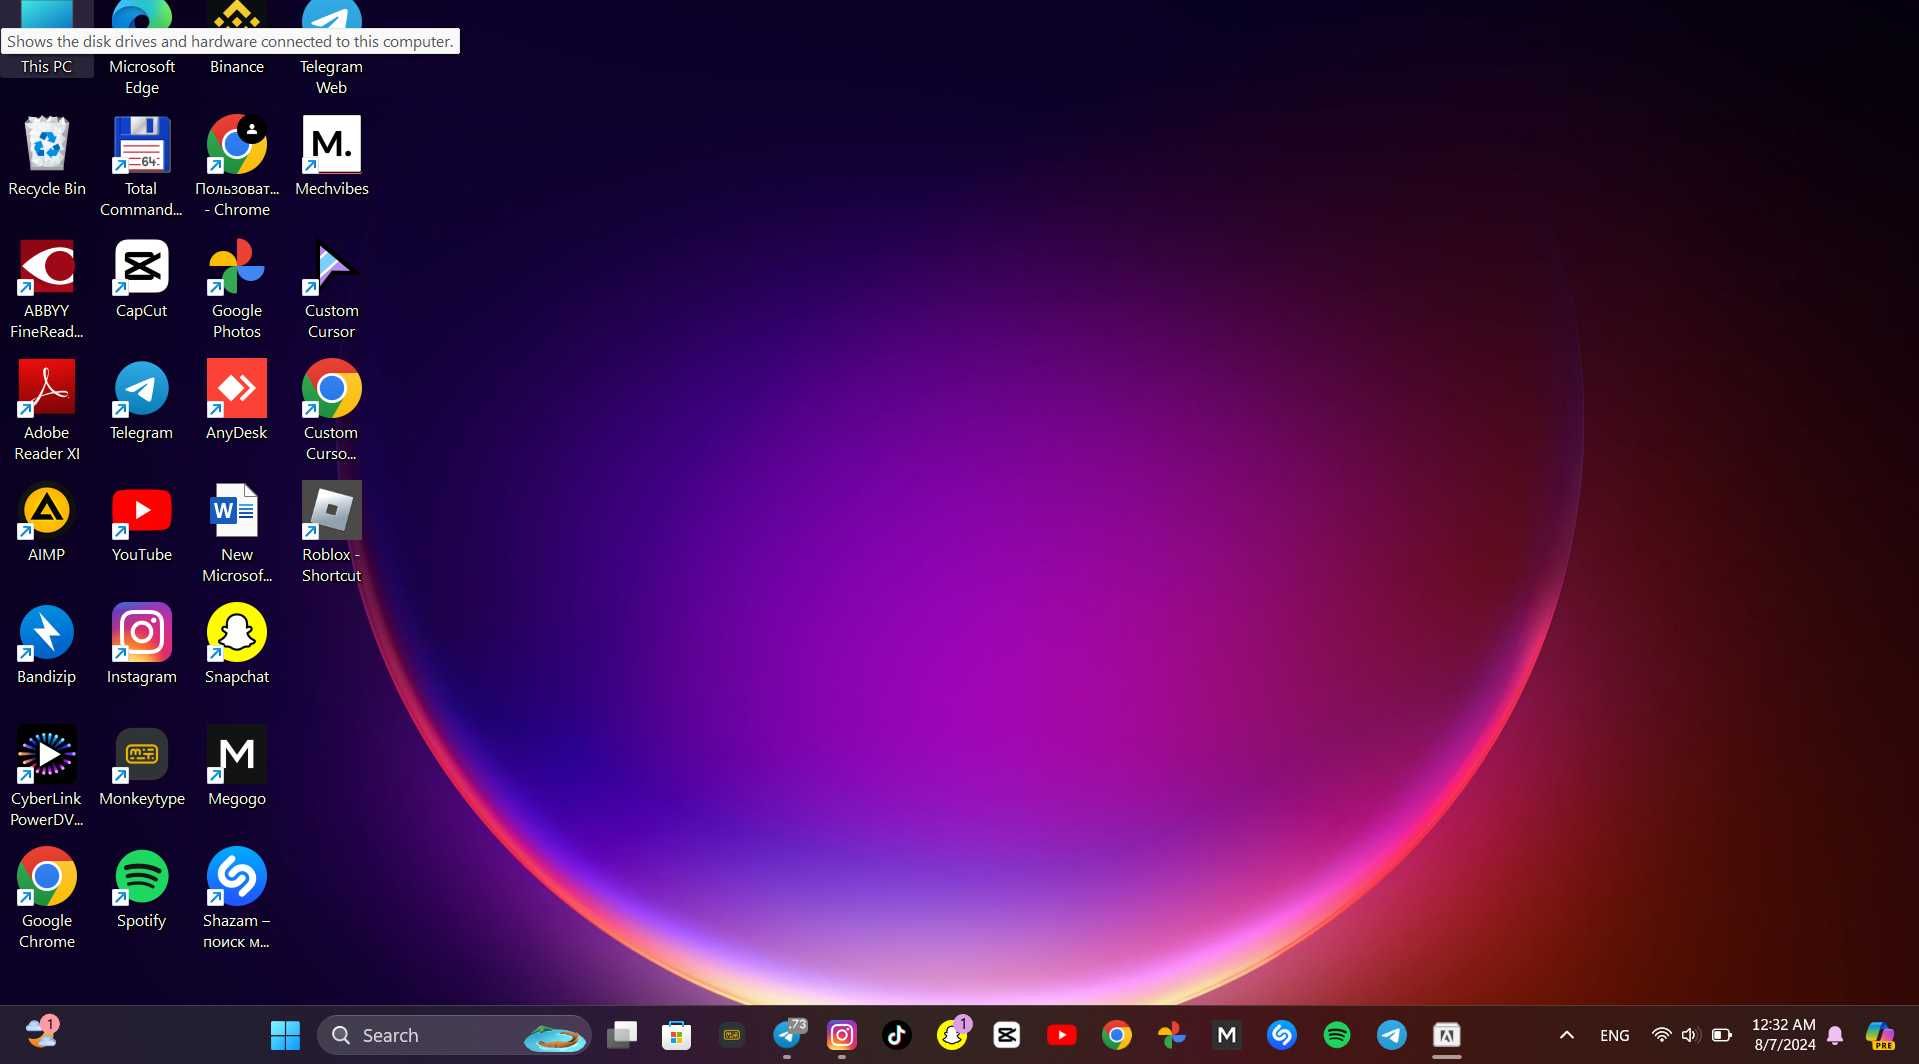Screen dimensions: 1919x1064
Task: Open Task View from the taskbar
Action: pos(622,1035)
